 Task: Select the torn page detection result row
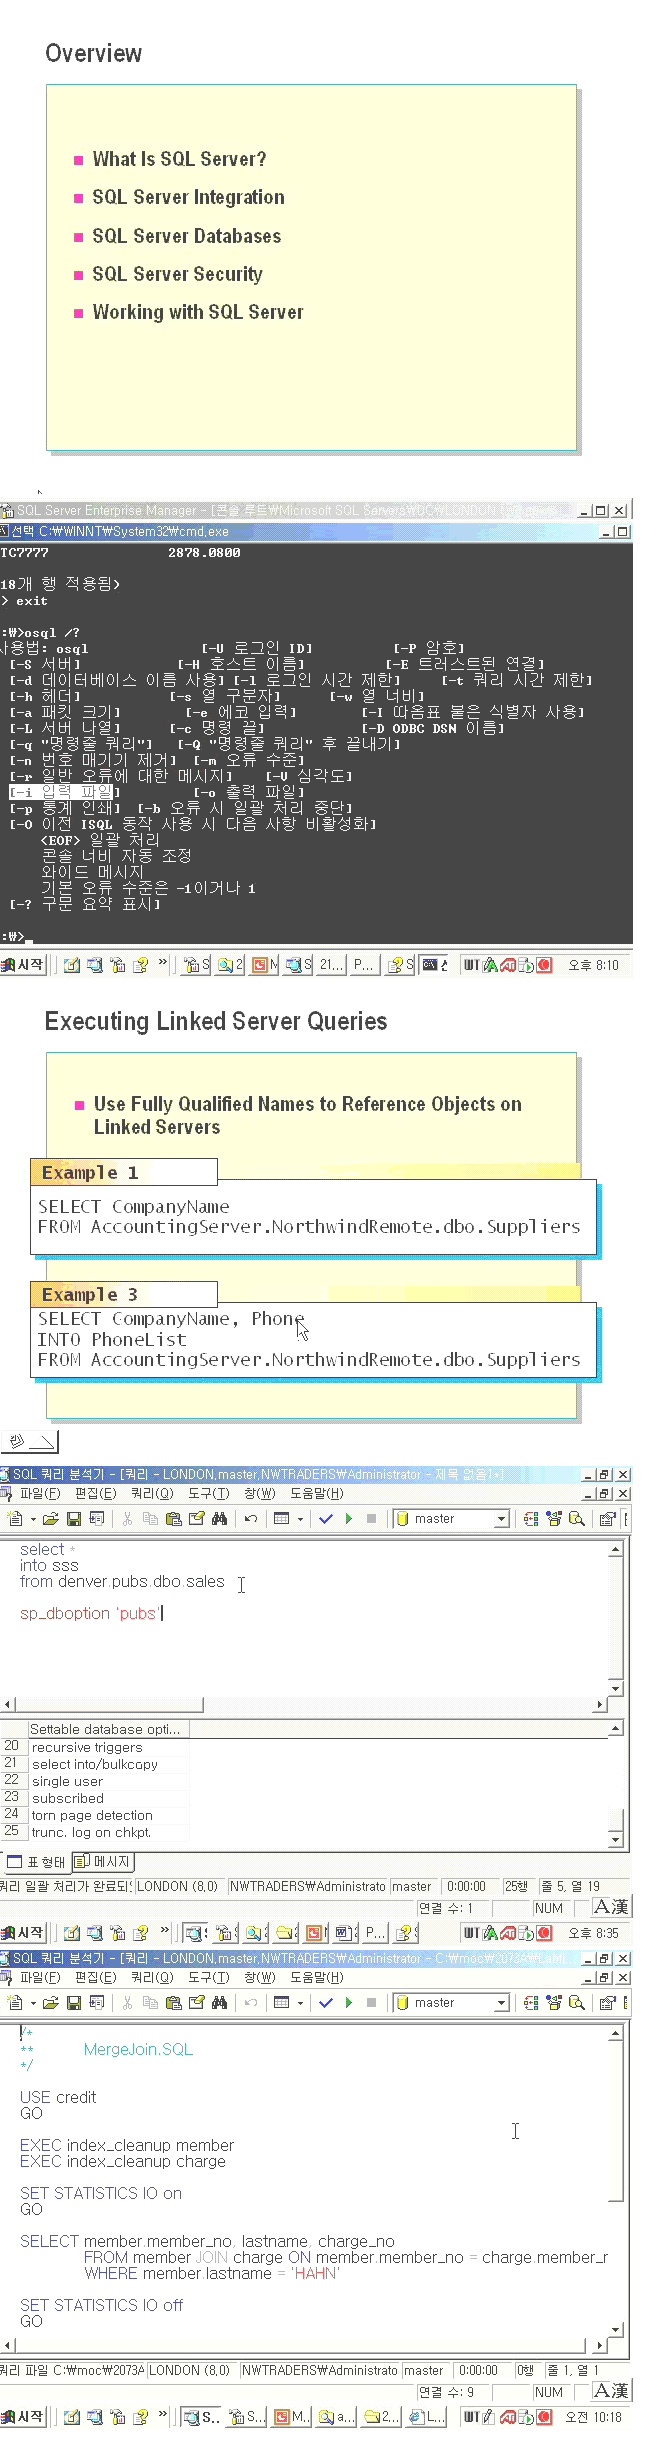pos(95,1815)
